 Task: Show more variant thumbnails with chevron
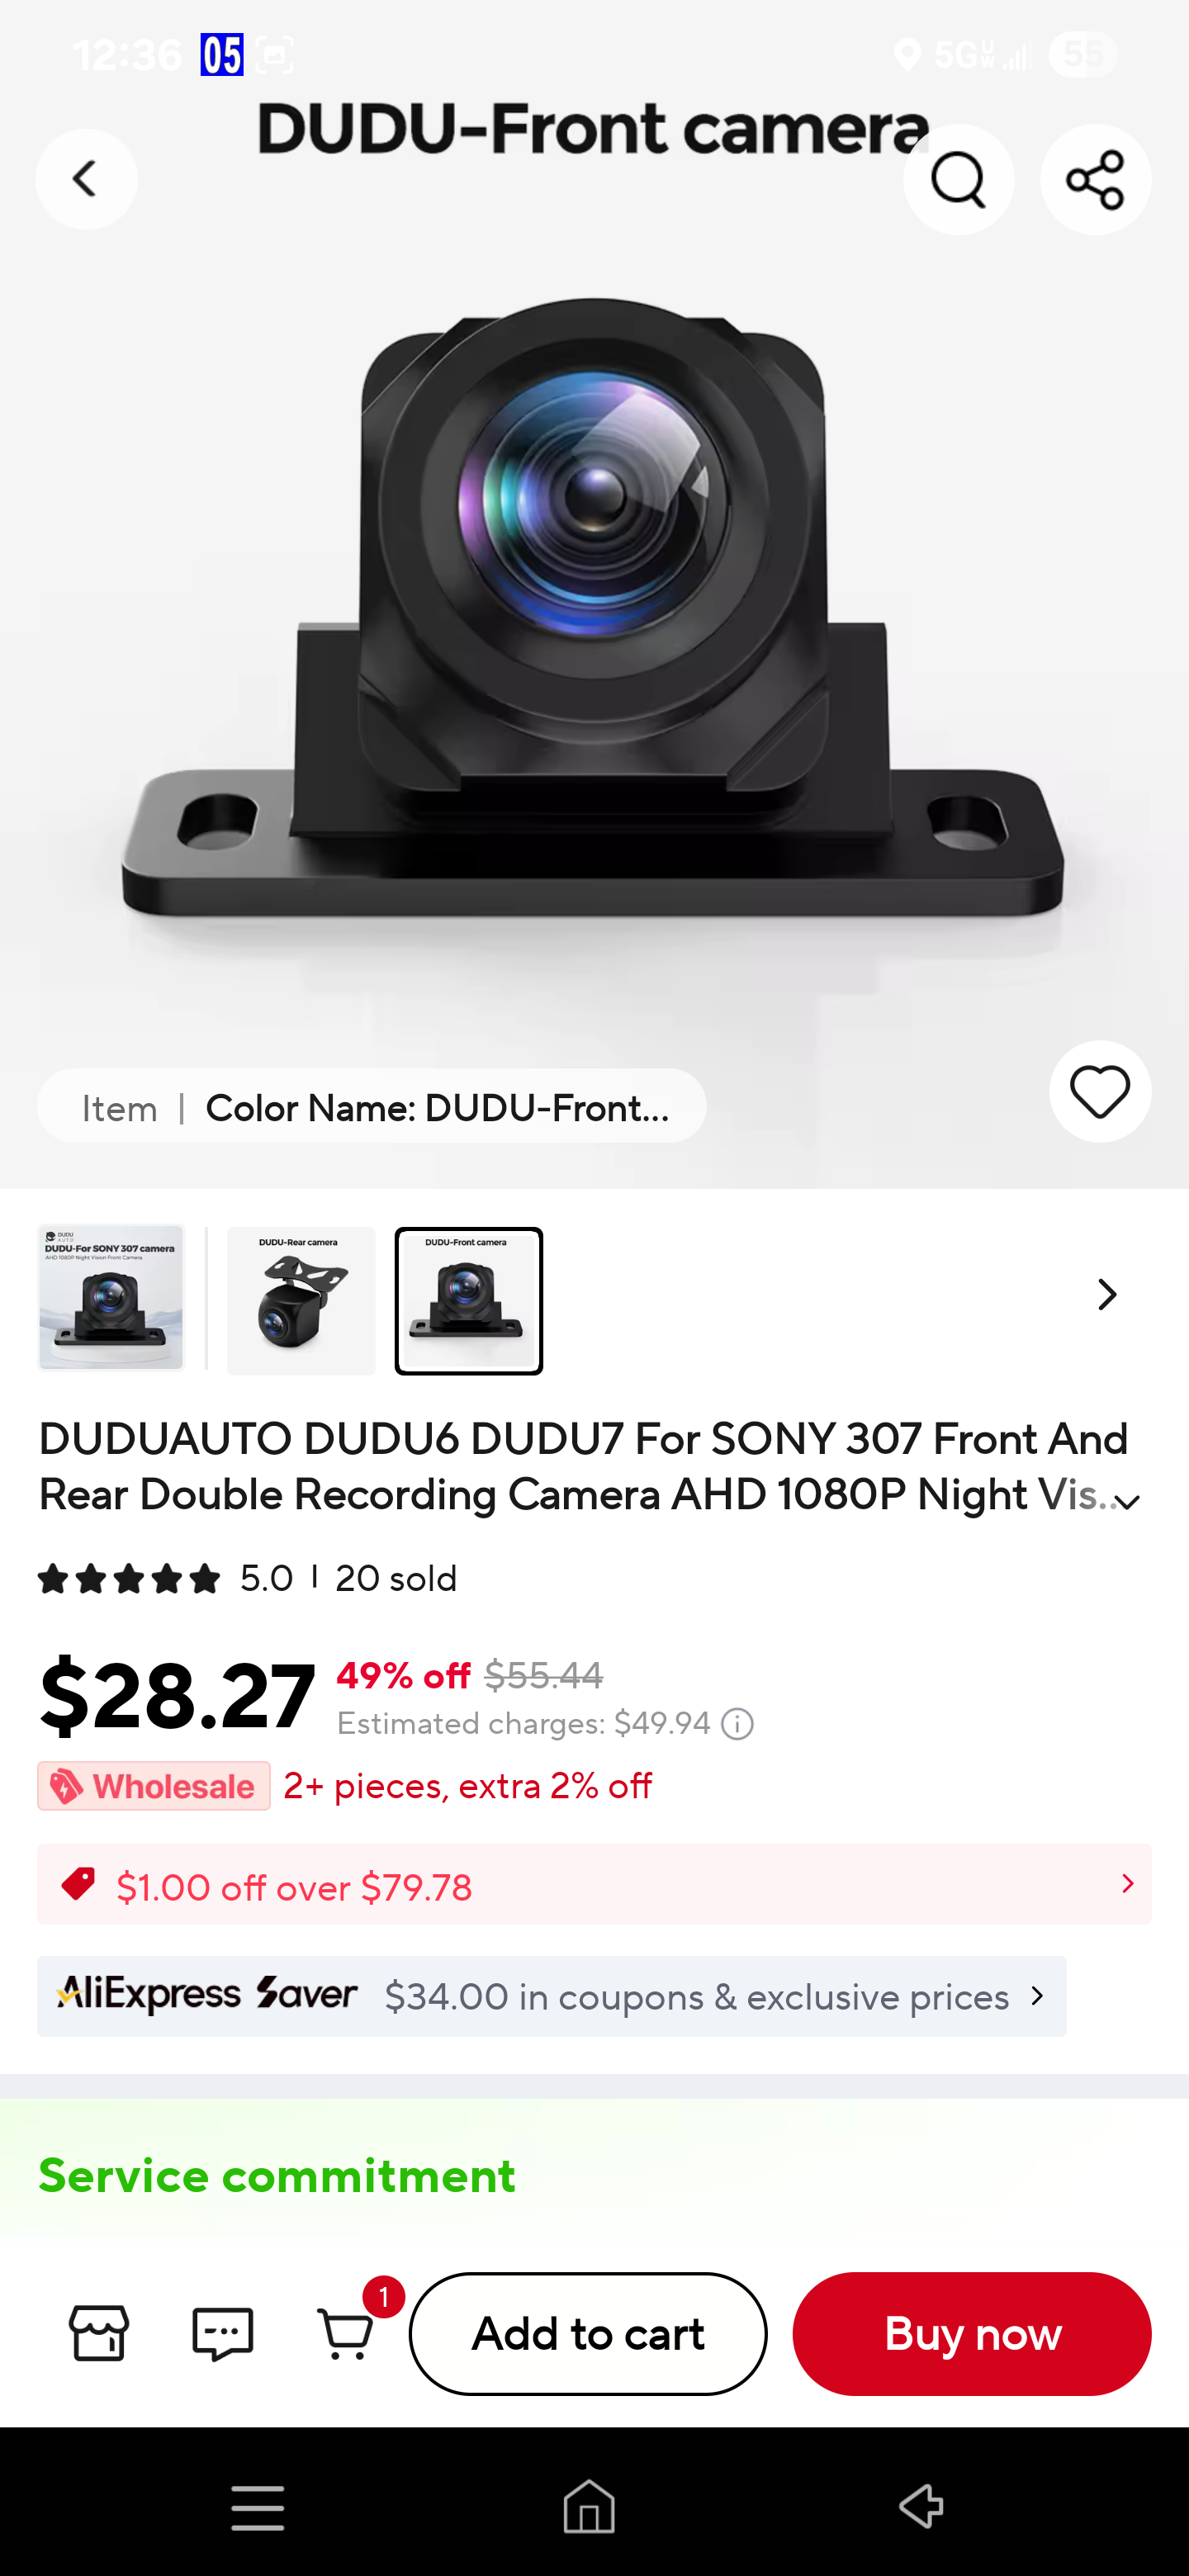(x=1106, y=1295)
